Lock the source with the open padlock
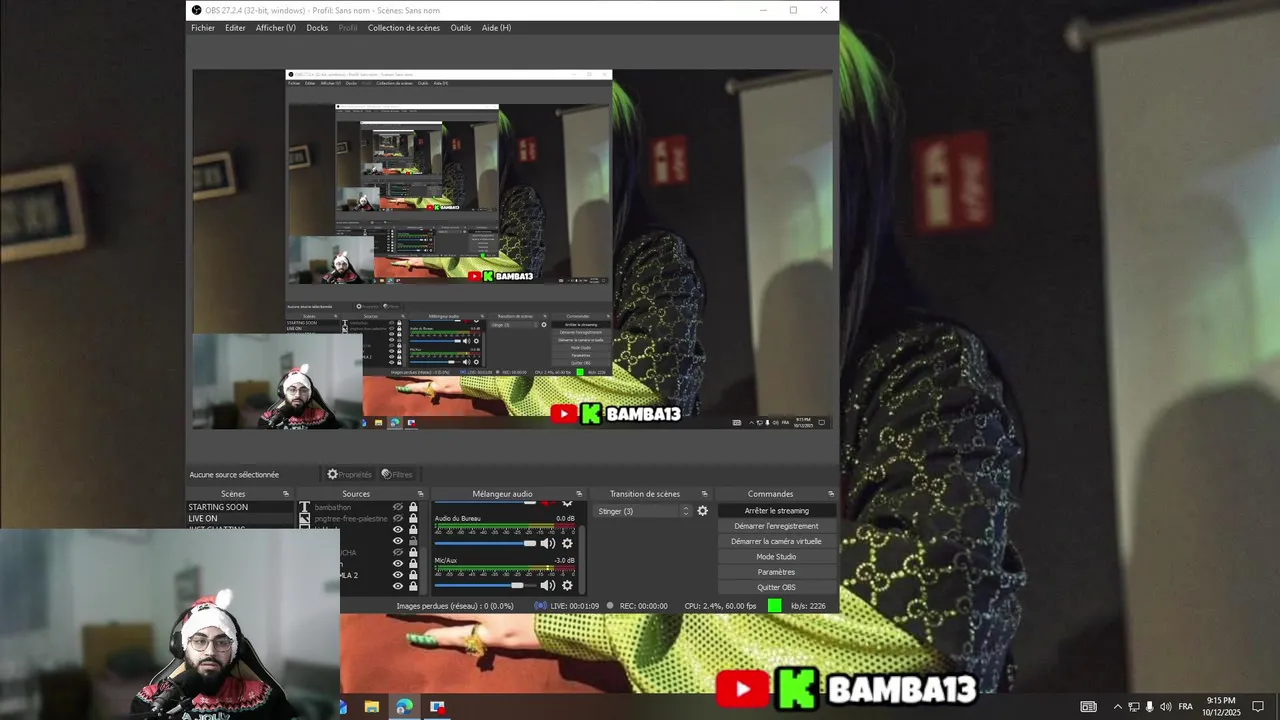 [x=413, y=541]
